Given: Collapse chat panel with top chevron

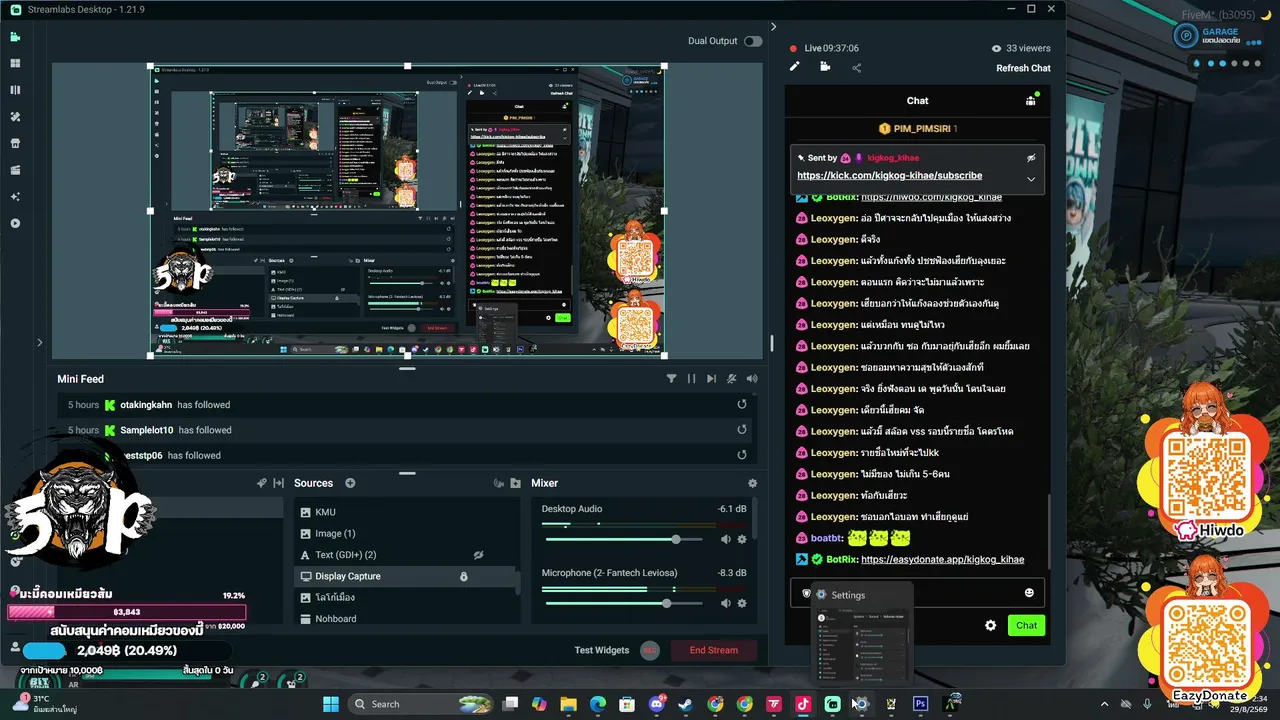Looking at the screenshot, I should click(773, 27).
